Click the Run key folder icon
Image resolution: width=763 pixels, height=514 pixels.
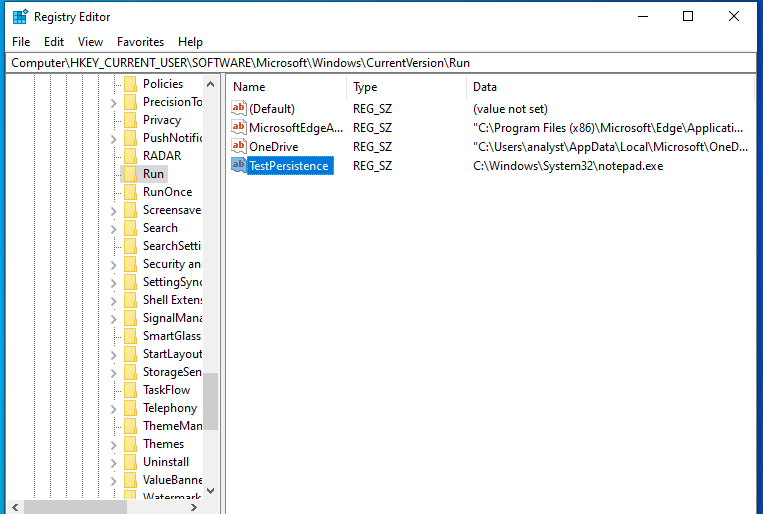[129, 174]
